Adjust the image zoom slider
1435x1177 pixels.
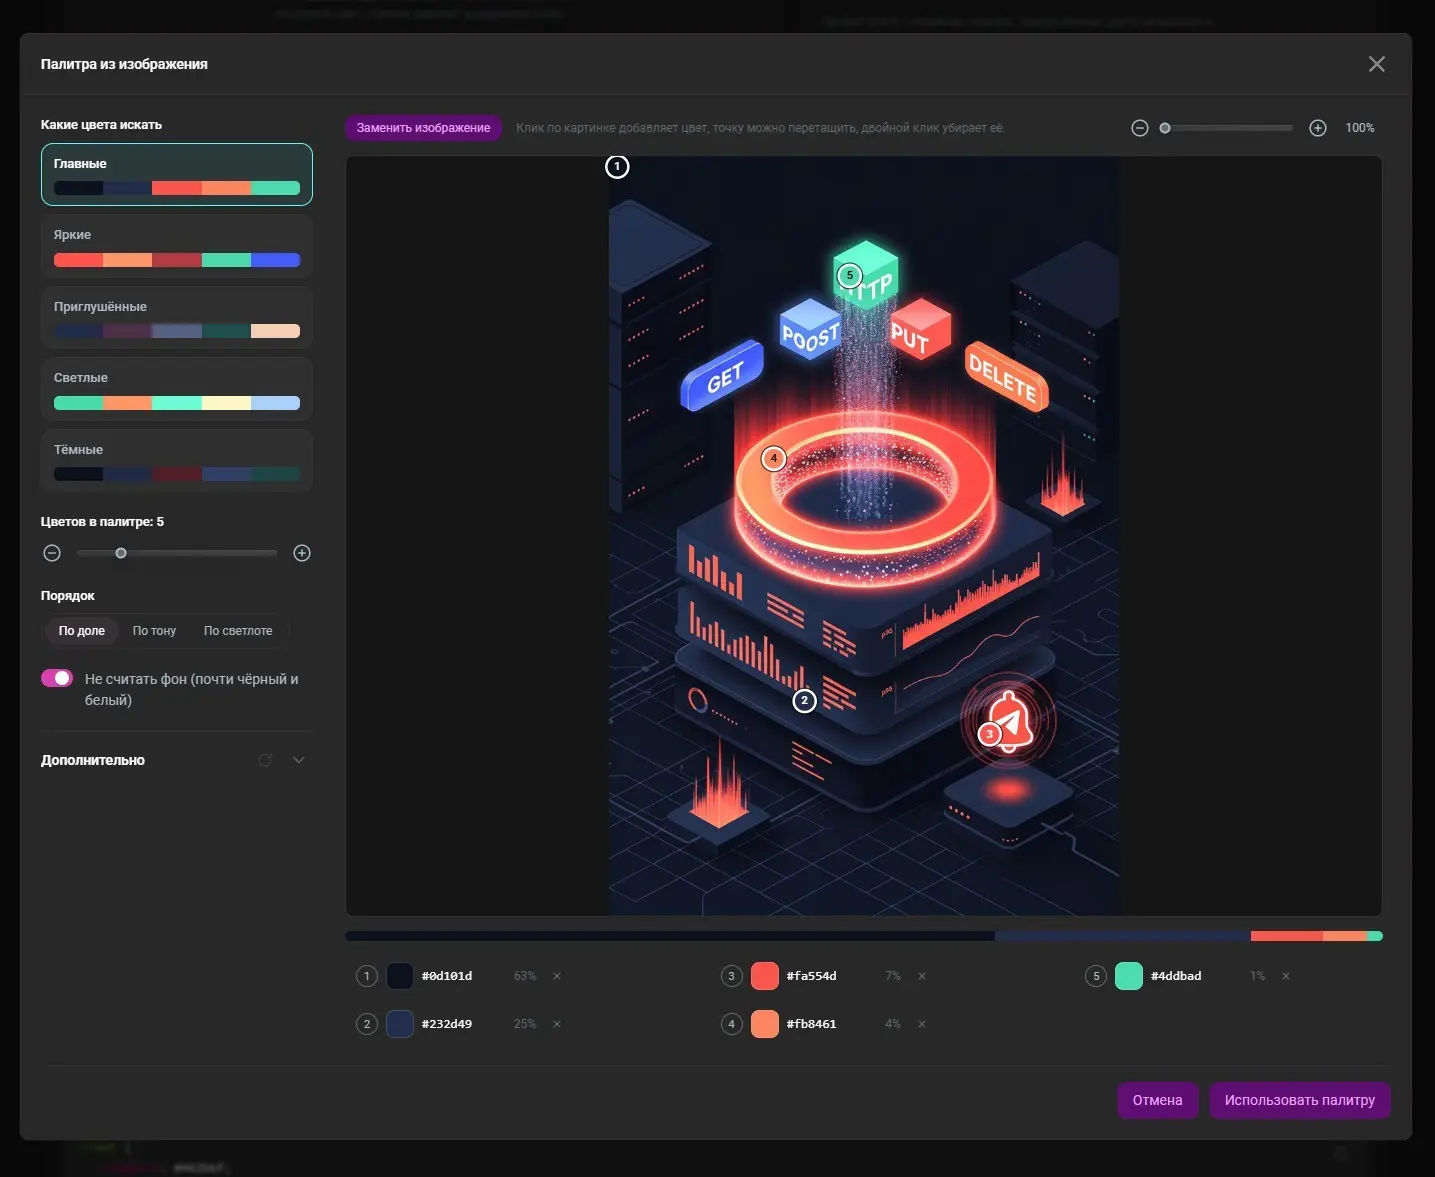point(1228,128)
